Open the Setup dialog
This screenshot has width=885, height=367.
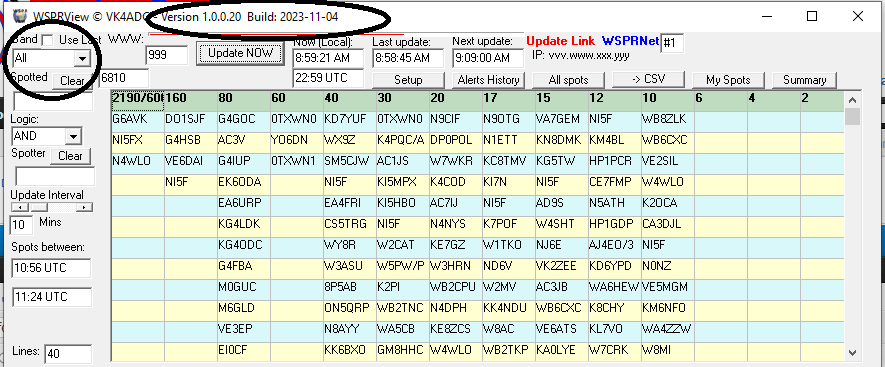408,80
